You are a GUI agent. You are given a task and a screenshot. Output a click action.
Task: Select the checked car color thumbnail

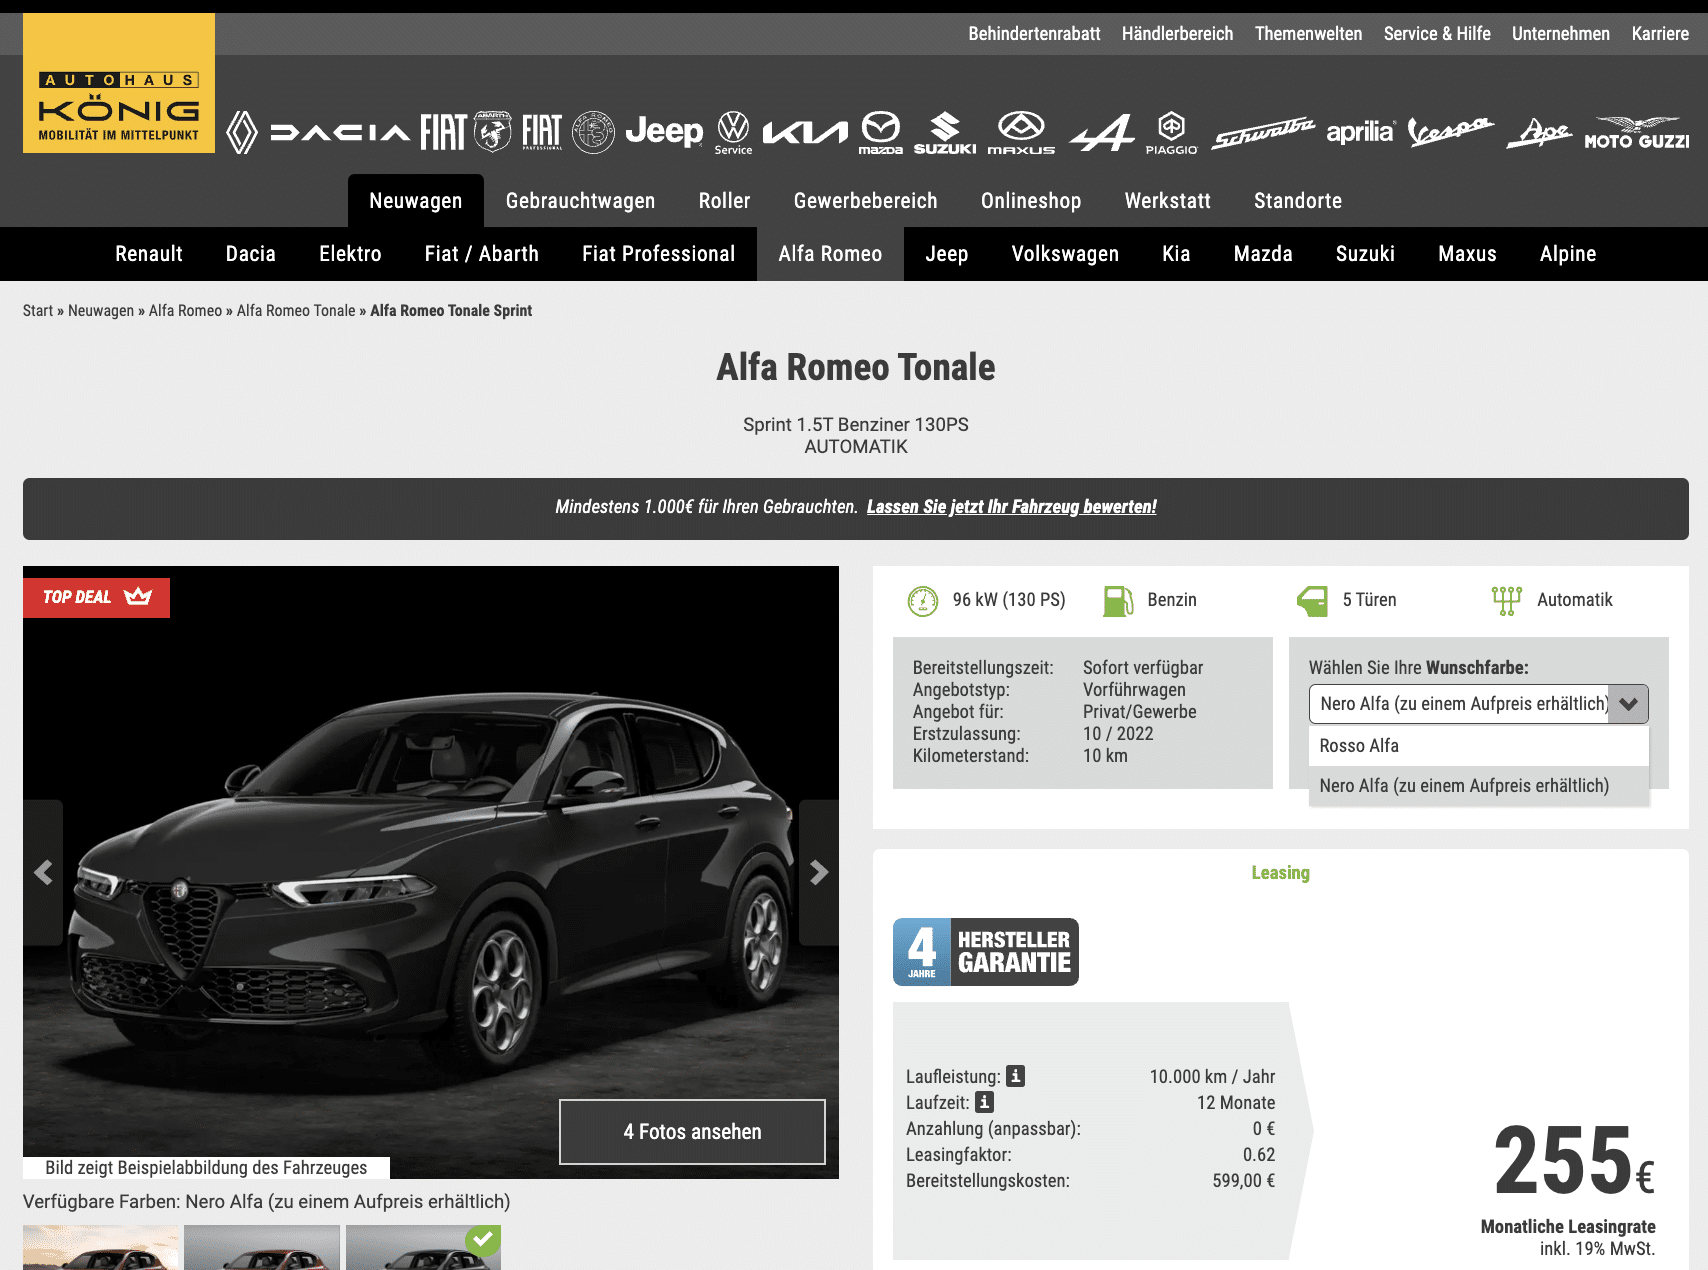pos(423,1247)
